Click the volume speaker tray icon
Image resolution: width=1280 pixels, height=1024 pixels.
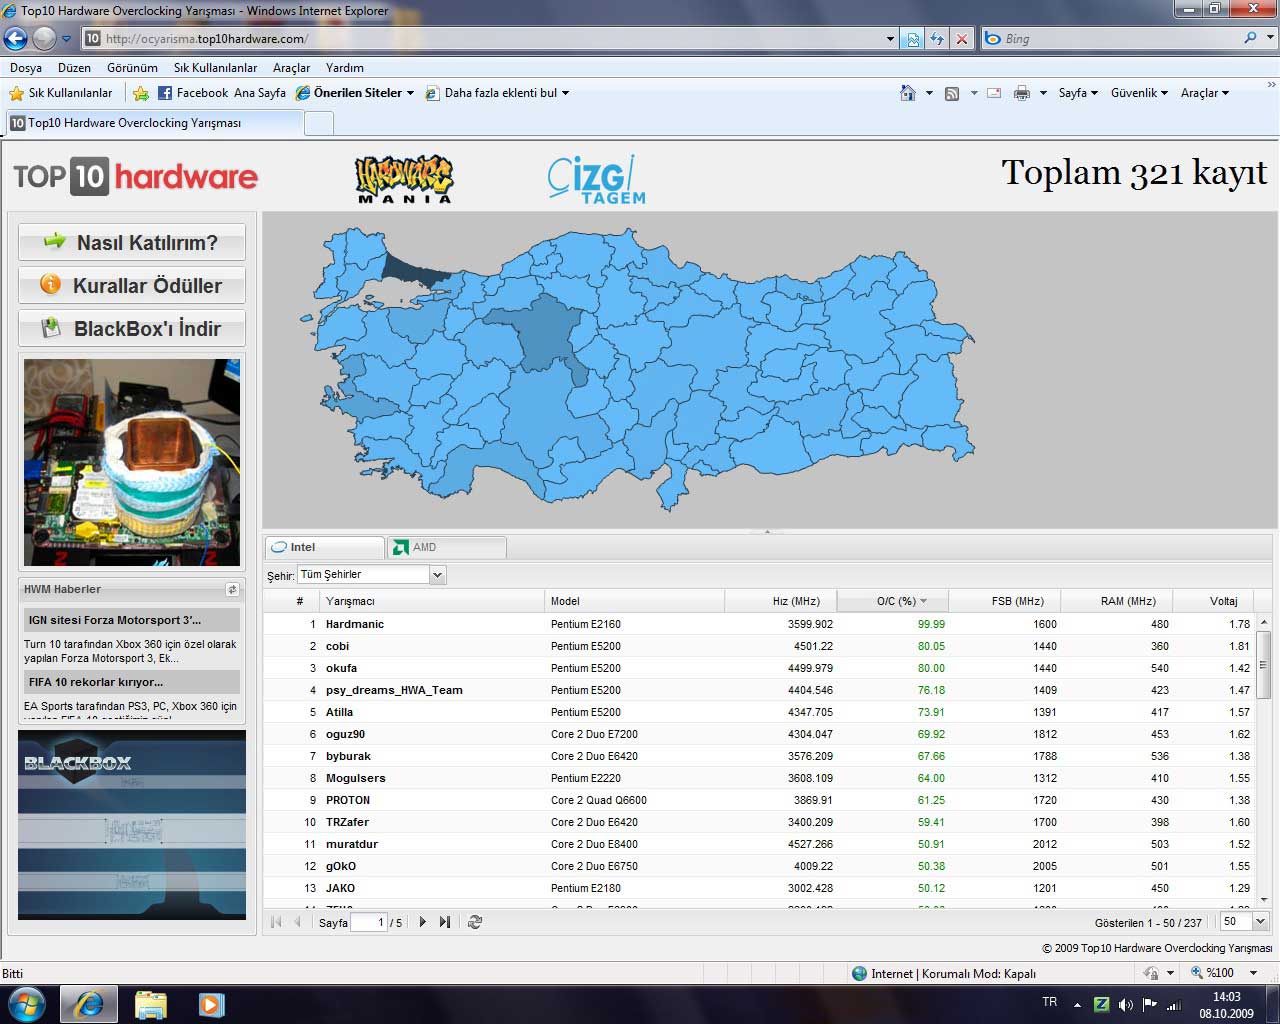[1126, 1004]
